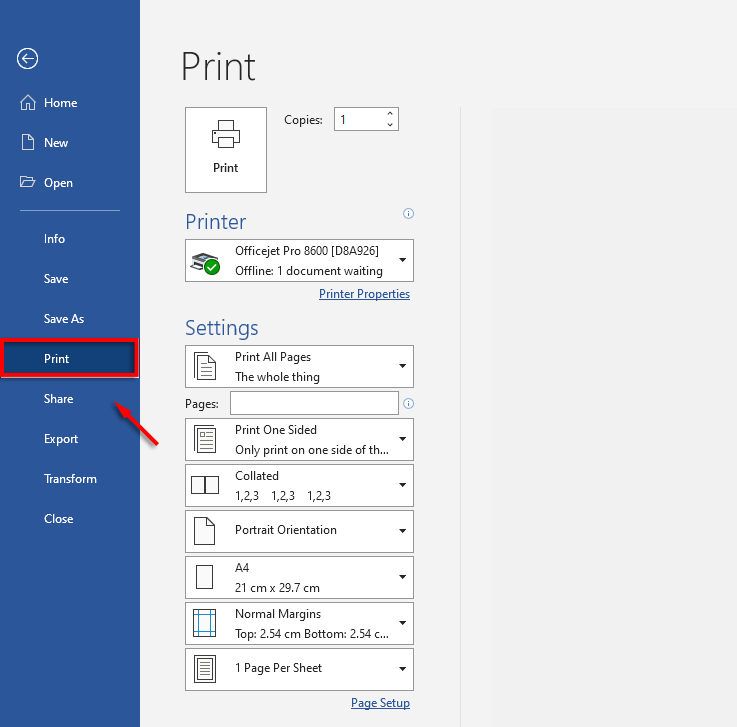Click the Pages info icon

[x=408, y=404]
